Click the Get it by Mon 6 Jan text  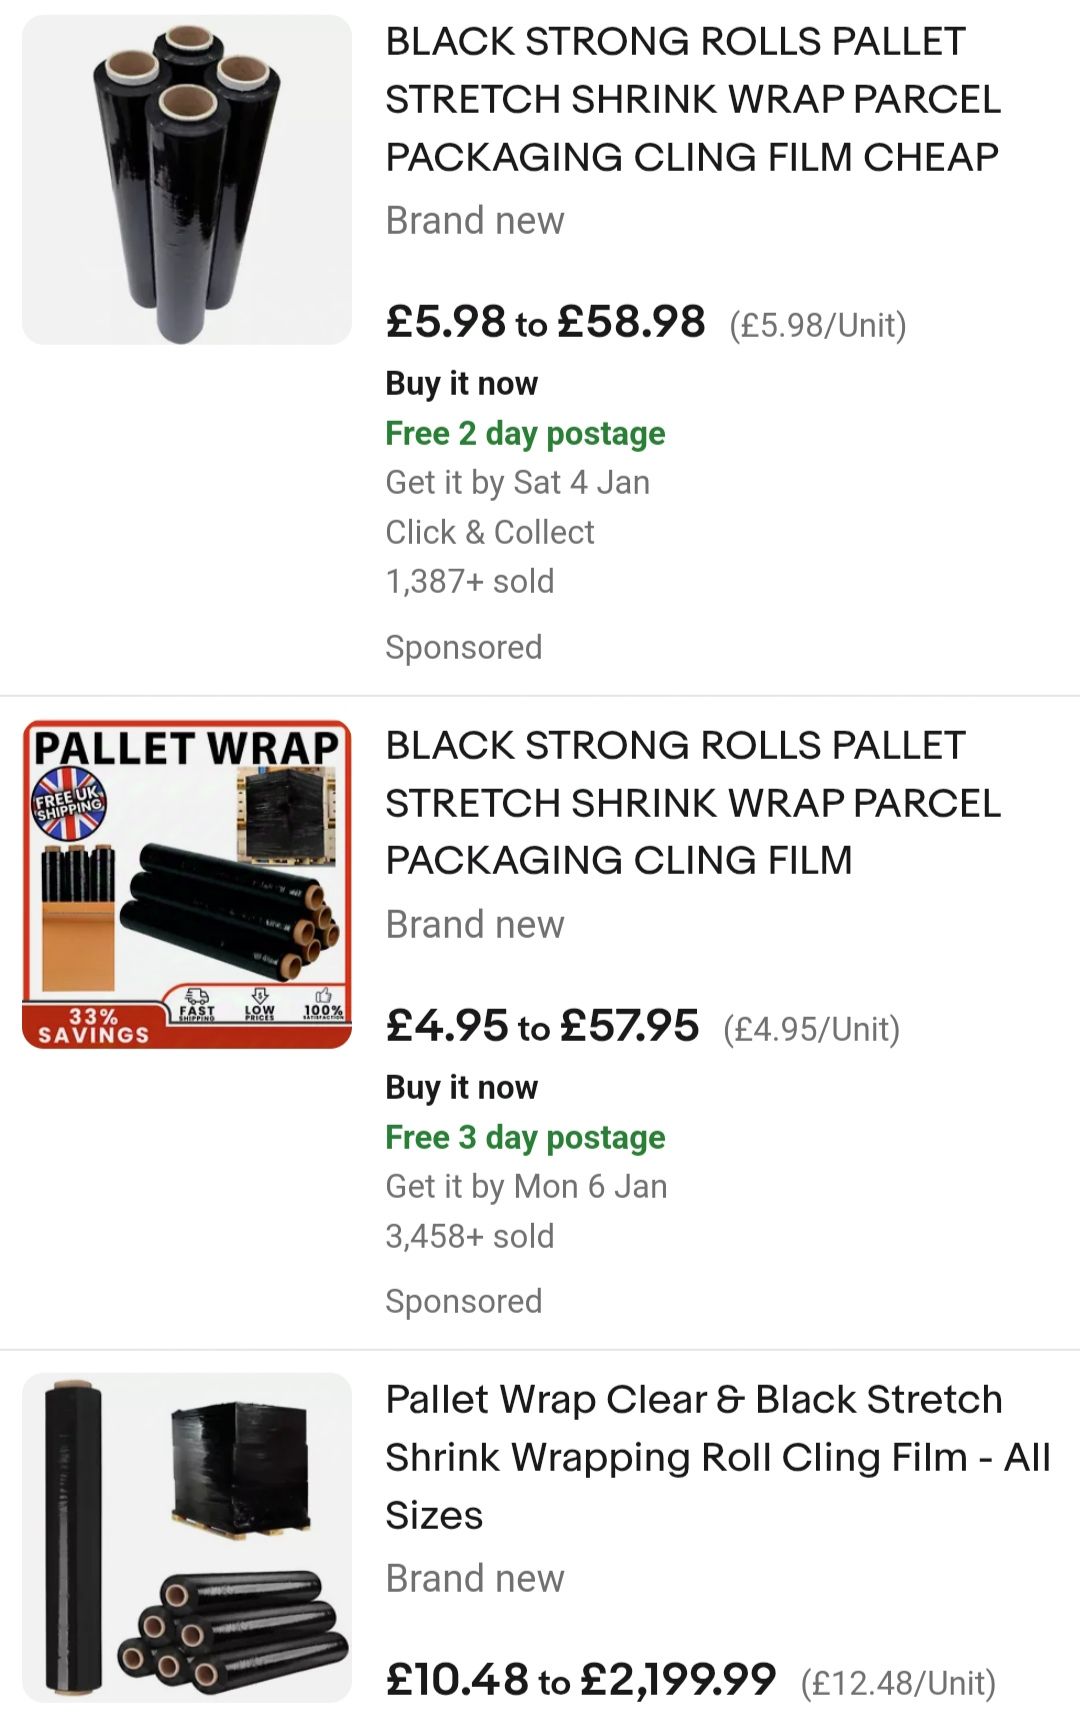point(526,1186)
